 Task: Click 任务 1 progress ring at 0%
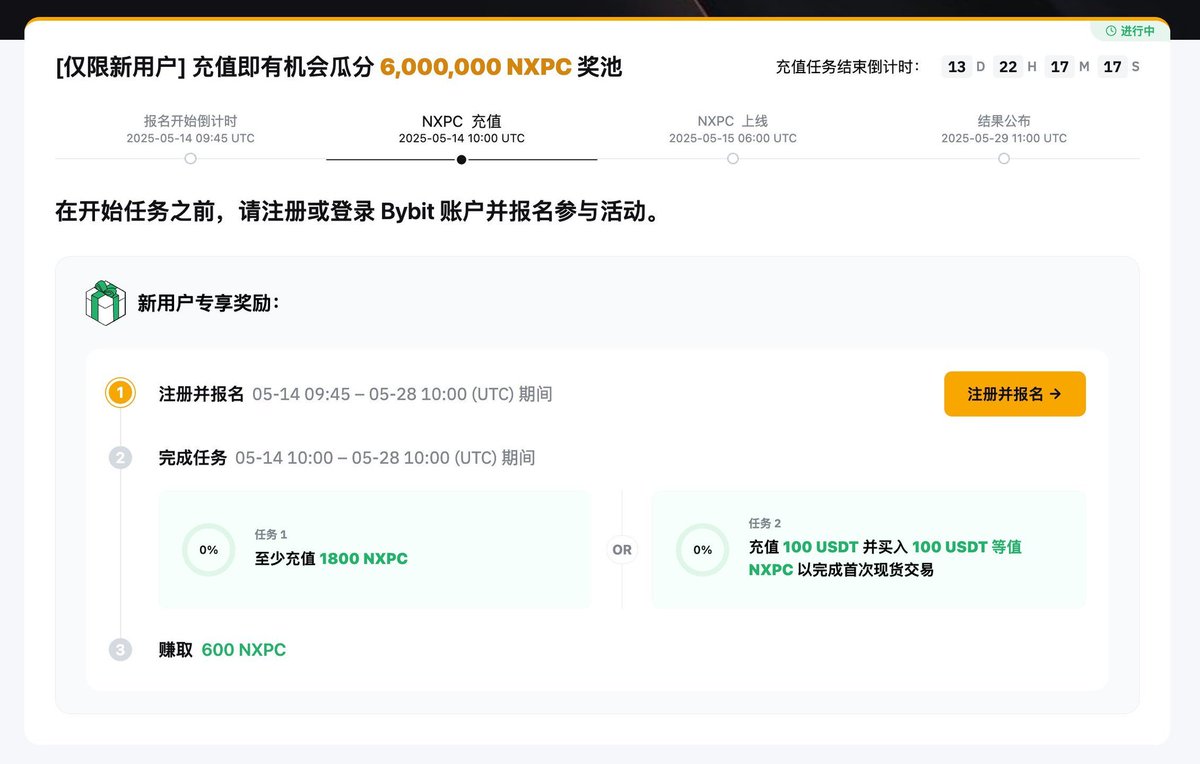tap(209, 550)
